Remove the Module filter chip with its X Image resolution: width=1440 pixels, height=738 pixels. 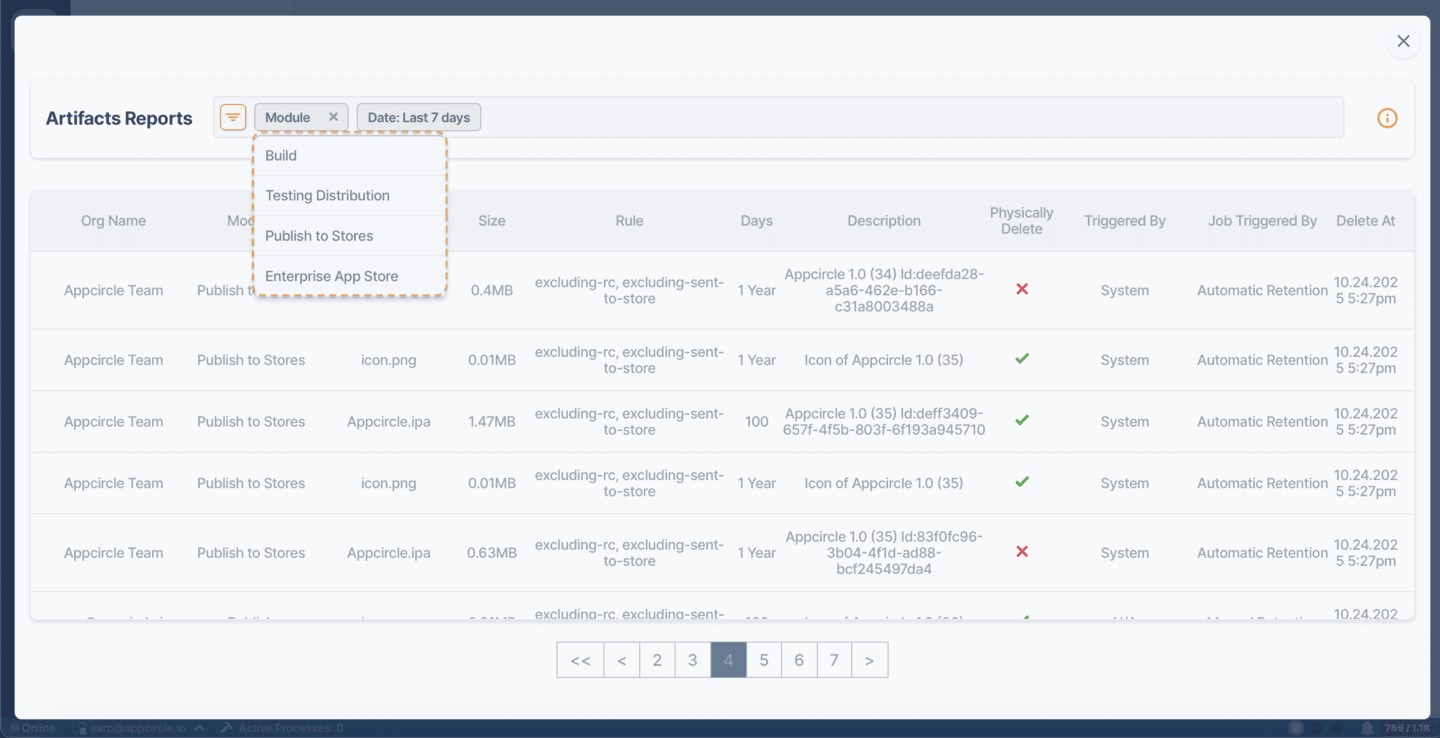(334, 116)
